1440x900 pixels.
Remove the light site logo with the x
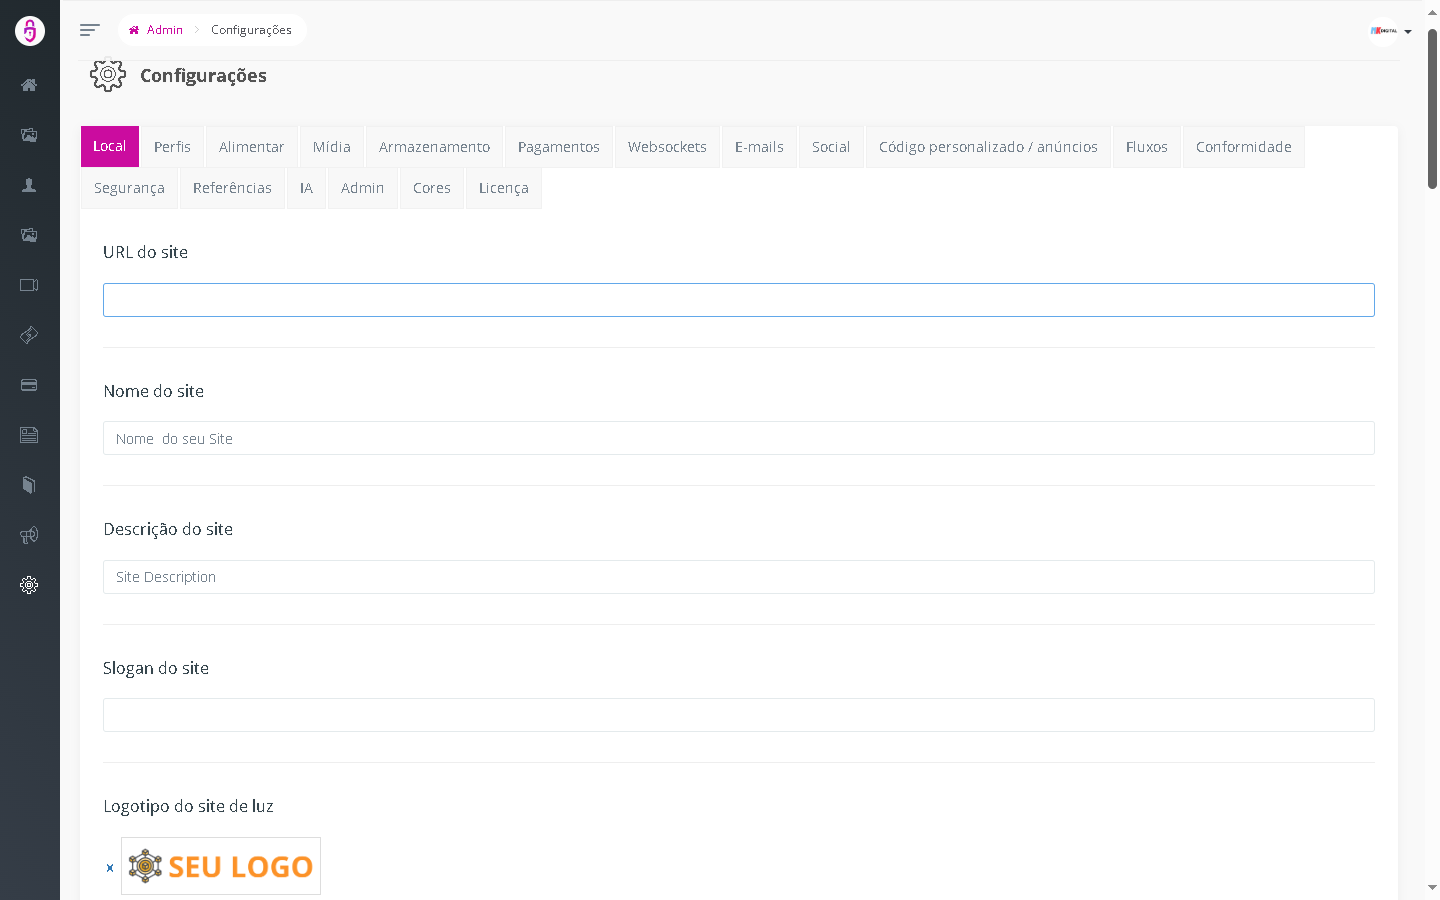[x=110, y=868]
